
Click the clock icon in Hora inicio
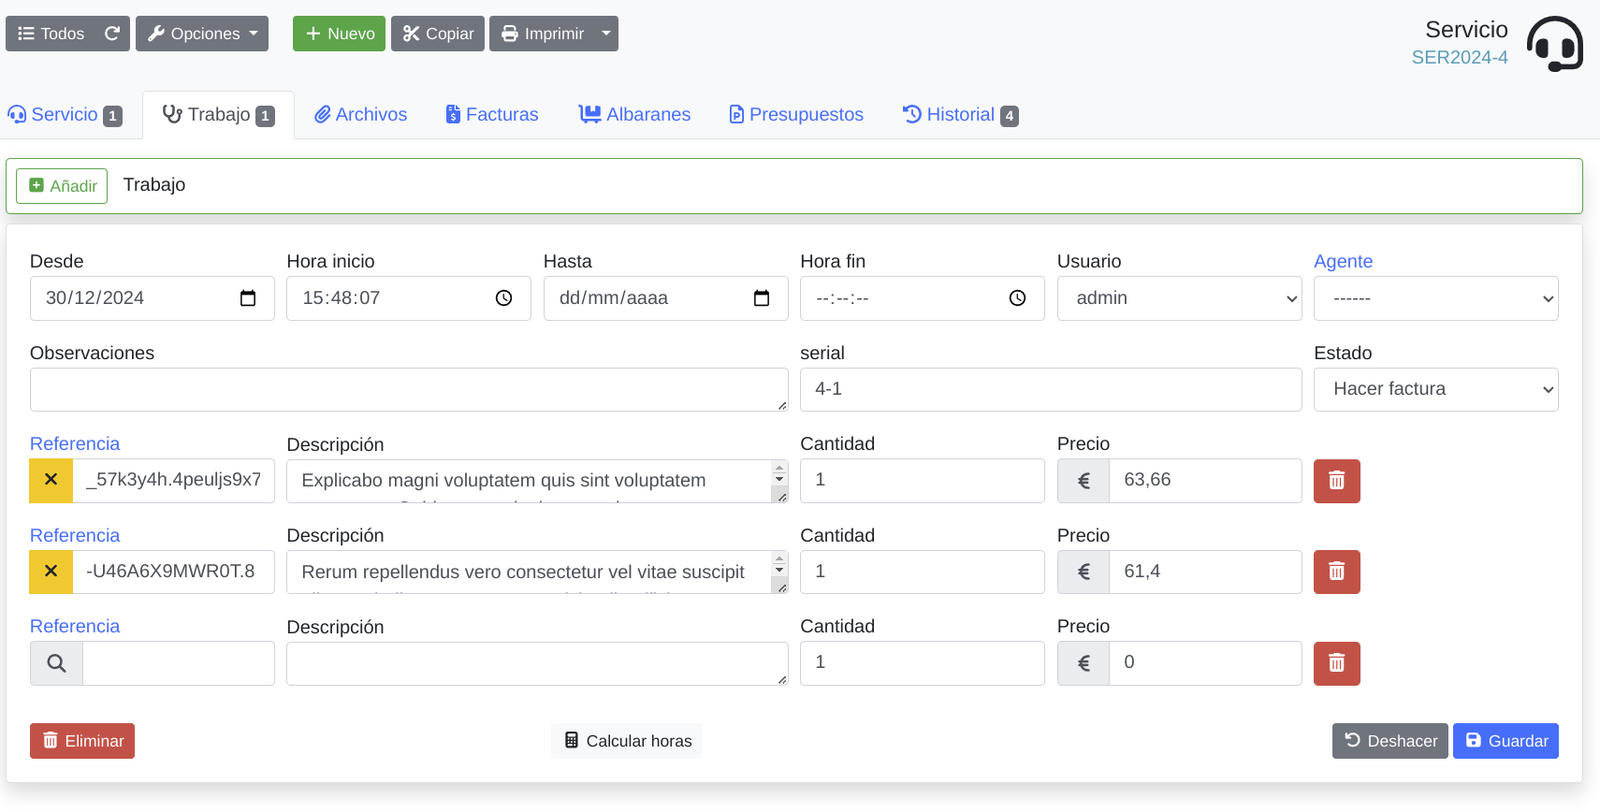pyautogui.click(x=504, y=298)
